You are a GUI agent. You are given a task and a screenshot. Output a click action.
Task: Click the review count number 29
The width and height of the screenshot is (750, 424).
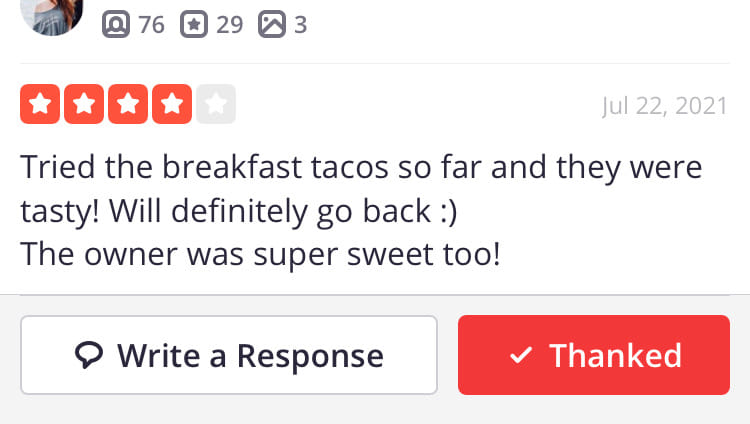pos(229,24)
